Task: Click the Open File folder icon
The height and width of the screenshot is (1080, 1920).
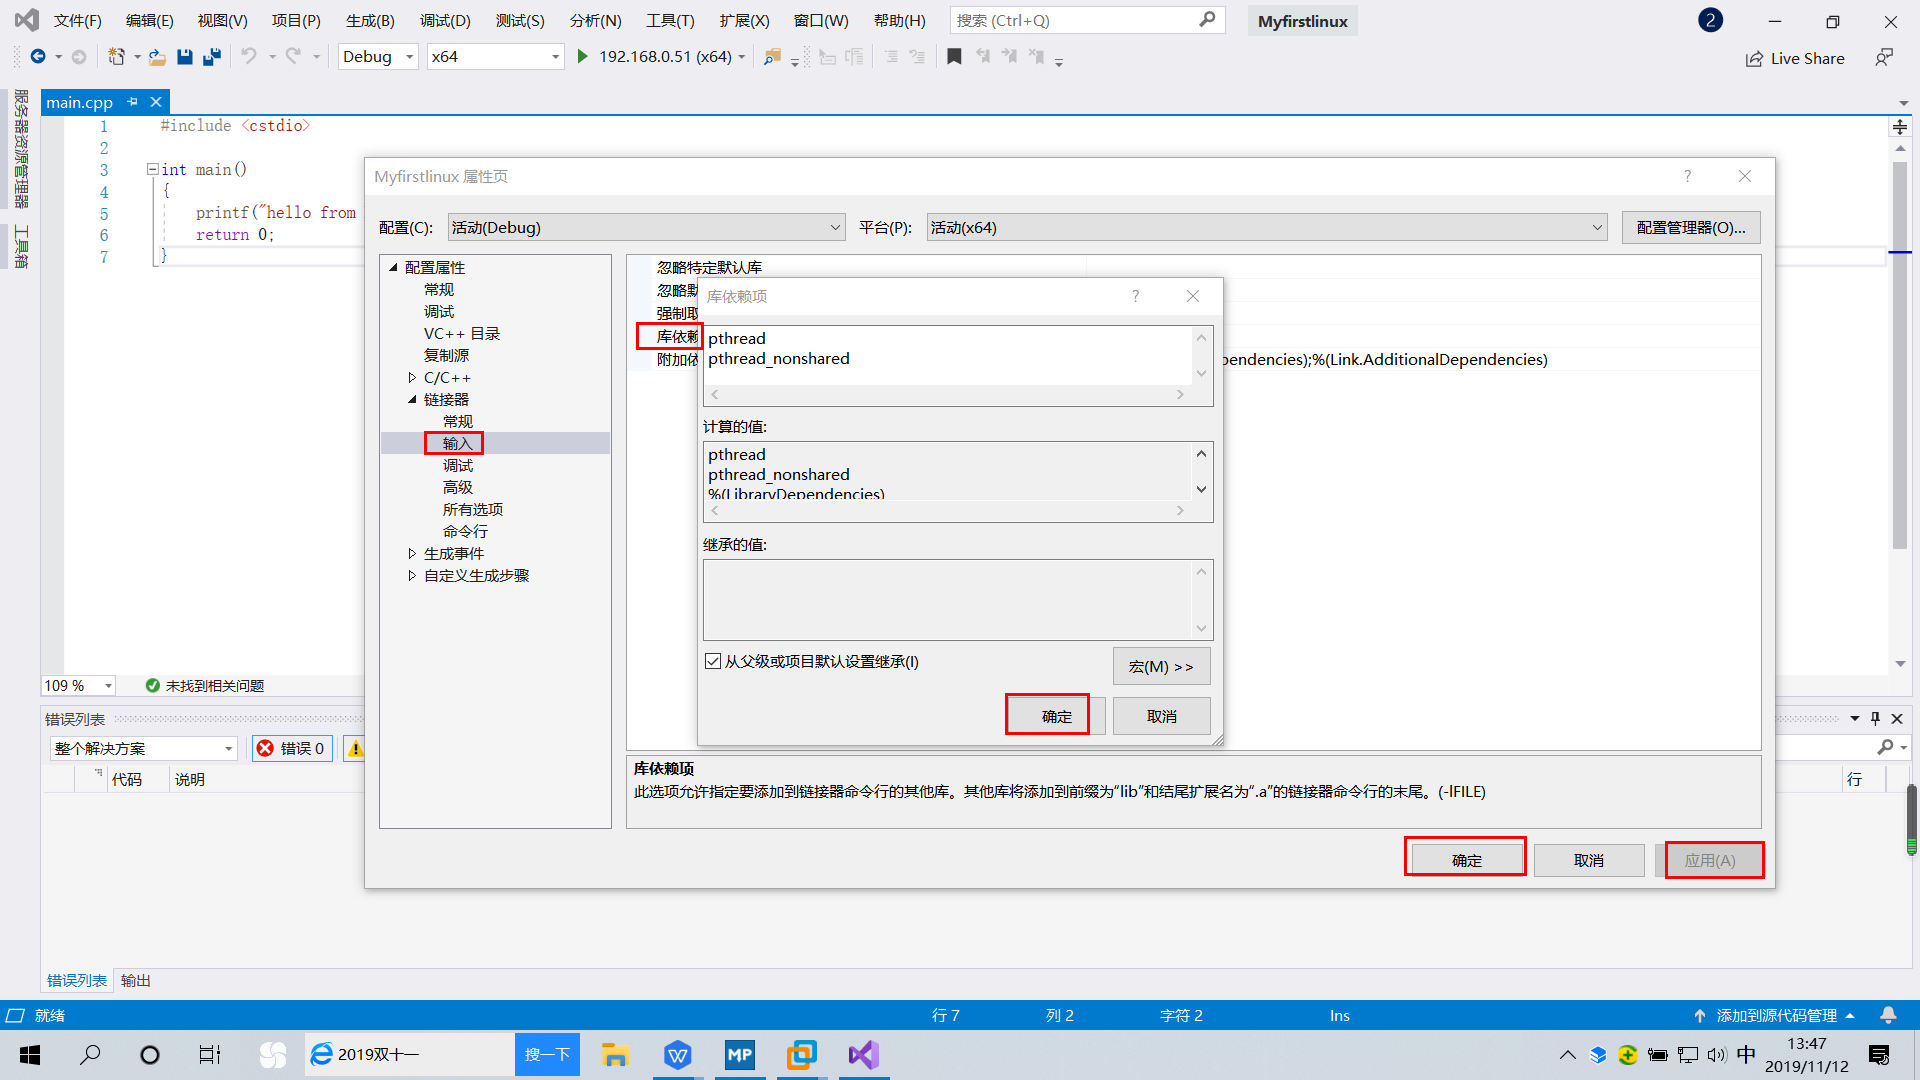Action: tap(157, 57)
